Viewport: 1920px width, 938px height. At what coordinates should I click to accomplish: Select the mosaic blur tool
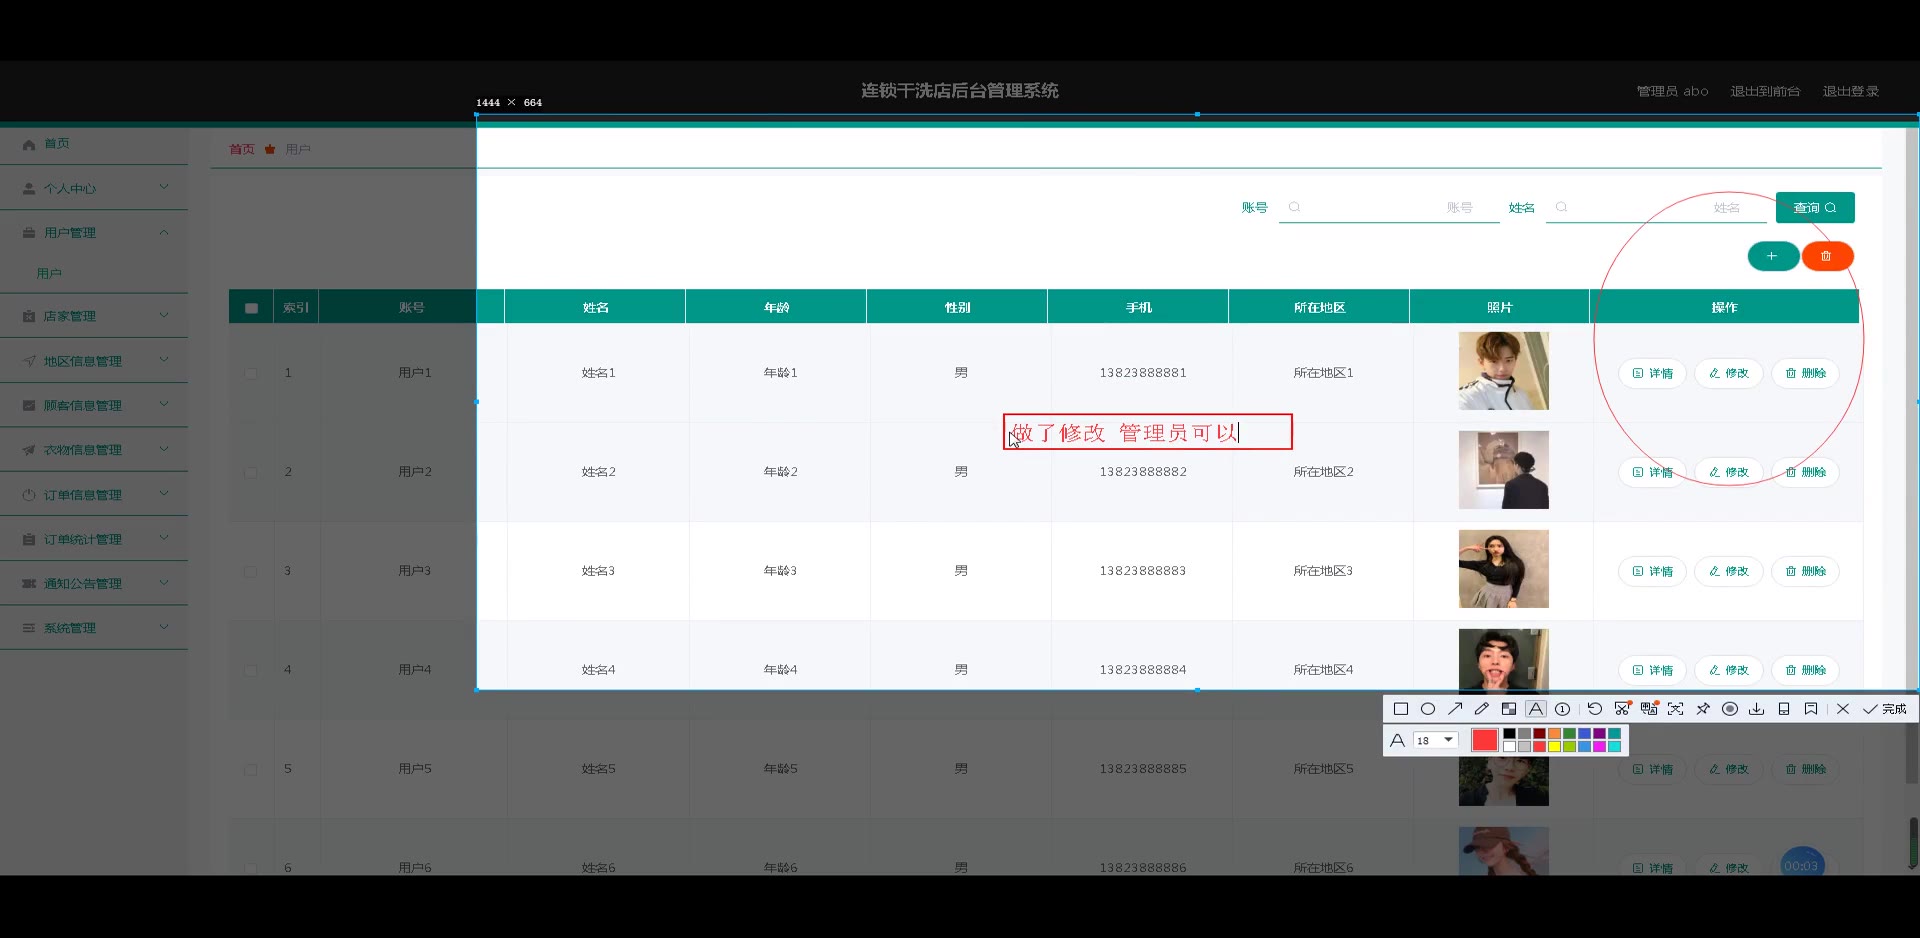tap(1509, 709)
